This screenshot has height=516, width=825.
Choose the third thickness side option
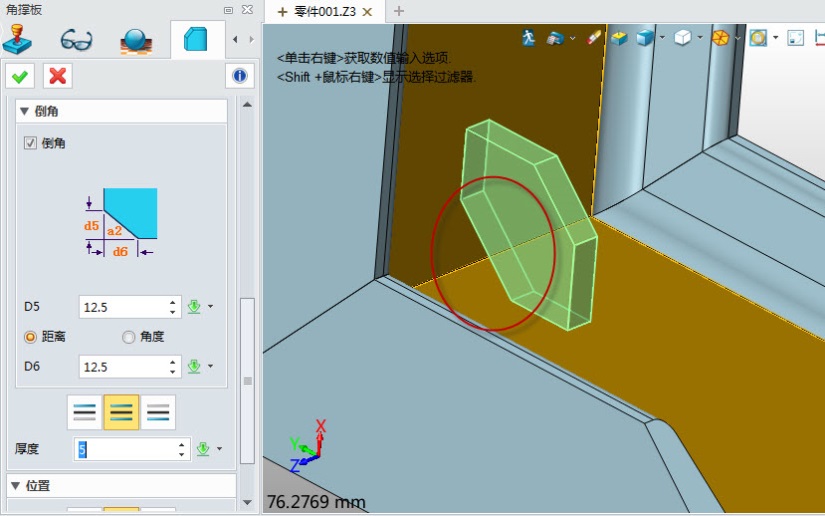pos(158,412)
